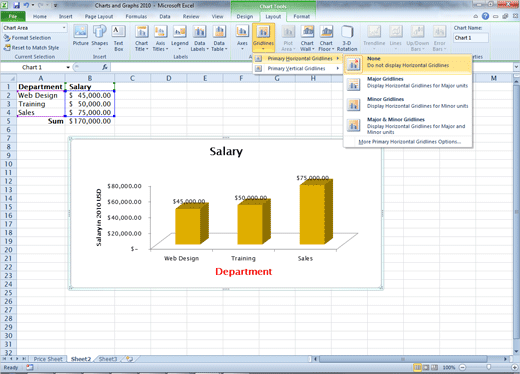Expand the Chart Area element dropdown
The height and width of the screenshot is (374, 520).
64,28
